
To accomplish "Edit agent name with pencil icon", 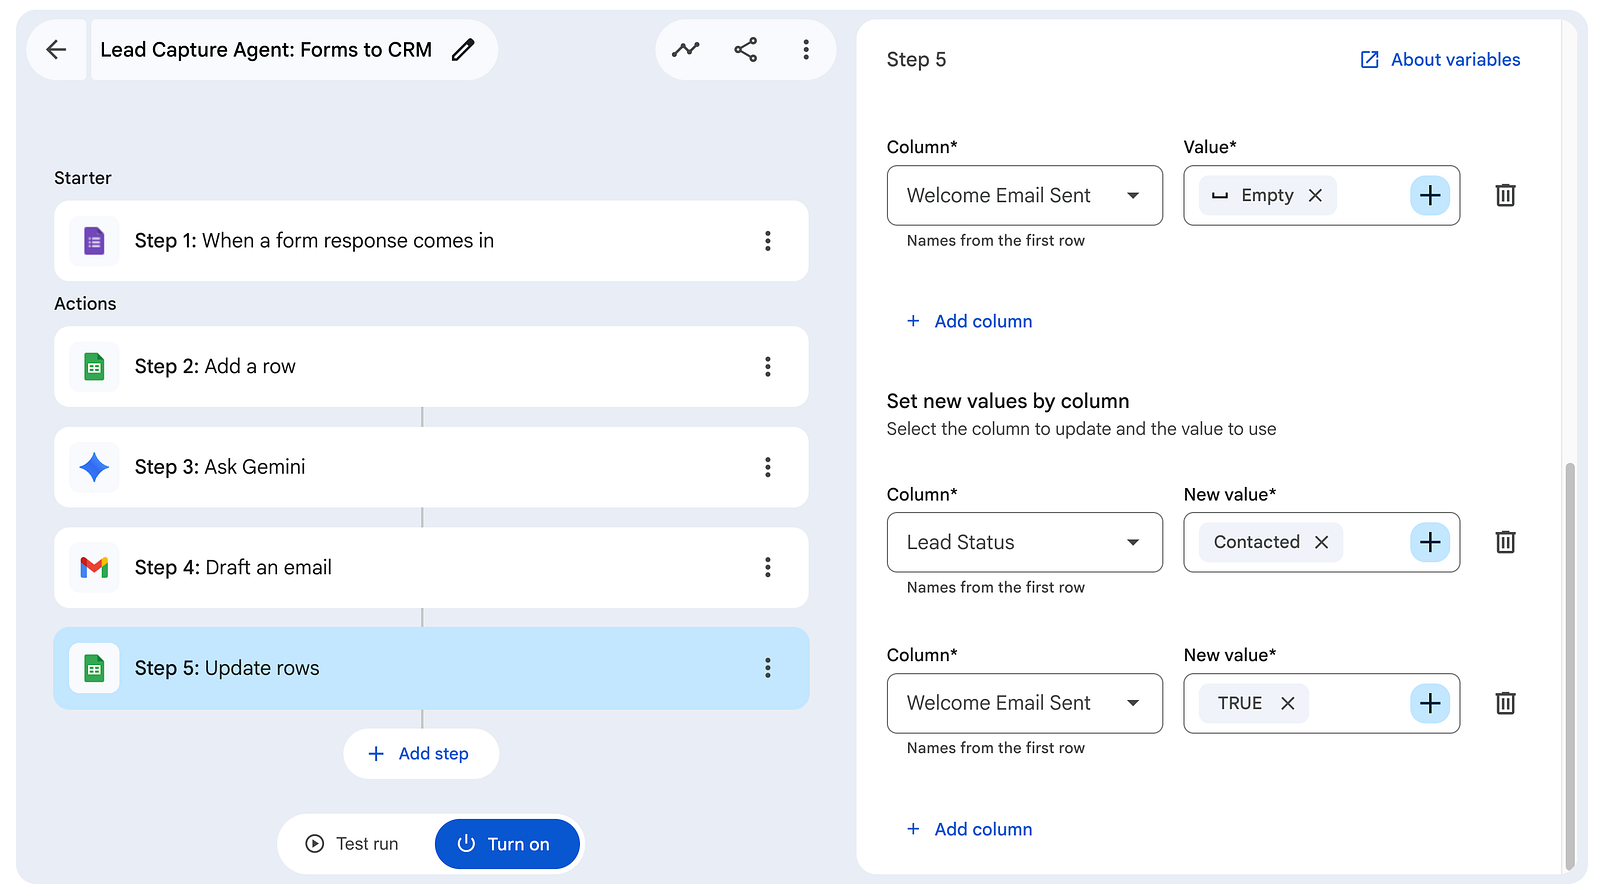I will pos(463,50).
